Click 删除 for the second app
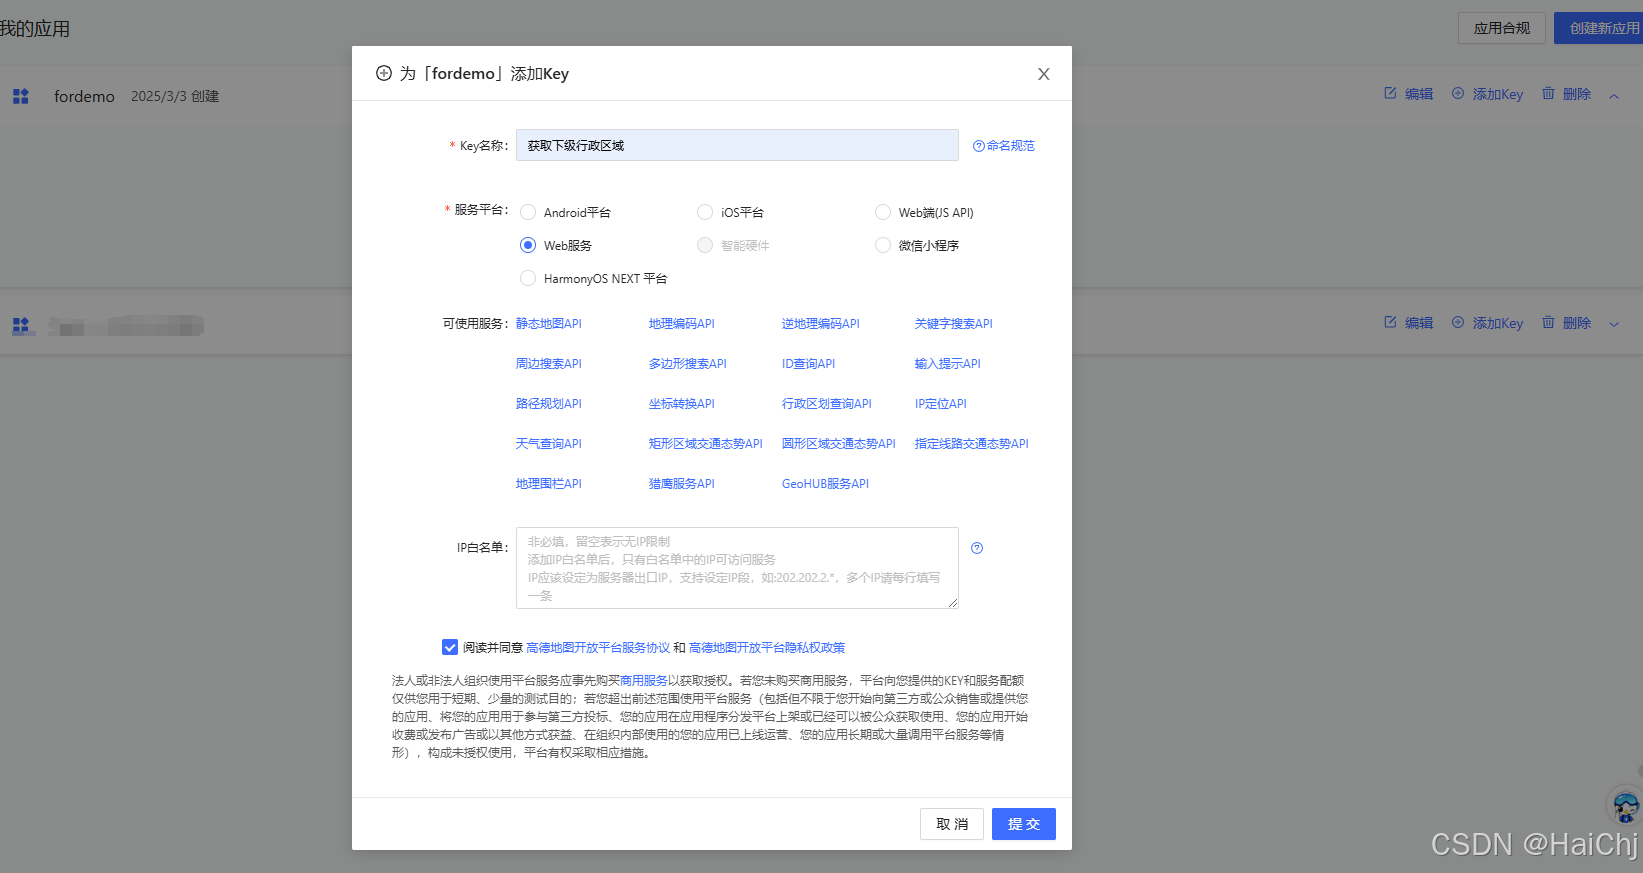1643x873 pixels. pyautogui.click(x=1566, y=323)
